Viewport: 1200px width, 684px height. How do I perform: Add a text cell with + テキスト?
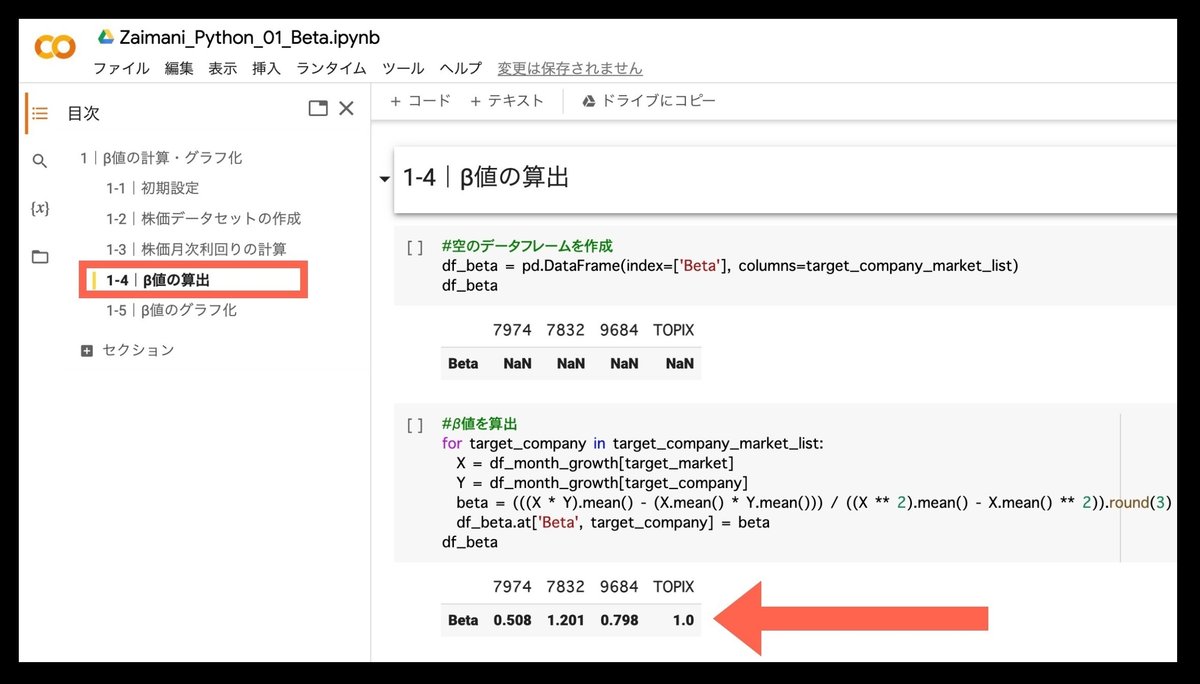[505, 100]
